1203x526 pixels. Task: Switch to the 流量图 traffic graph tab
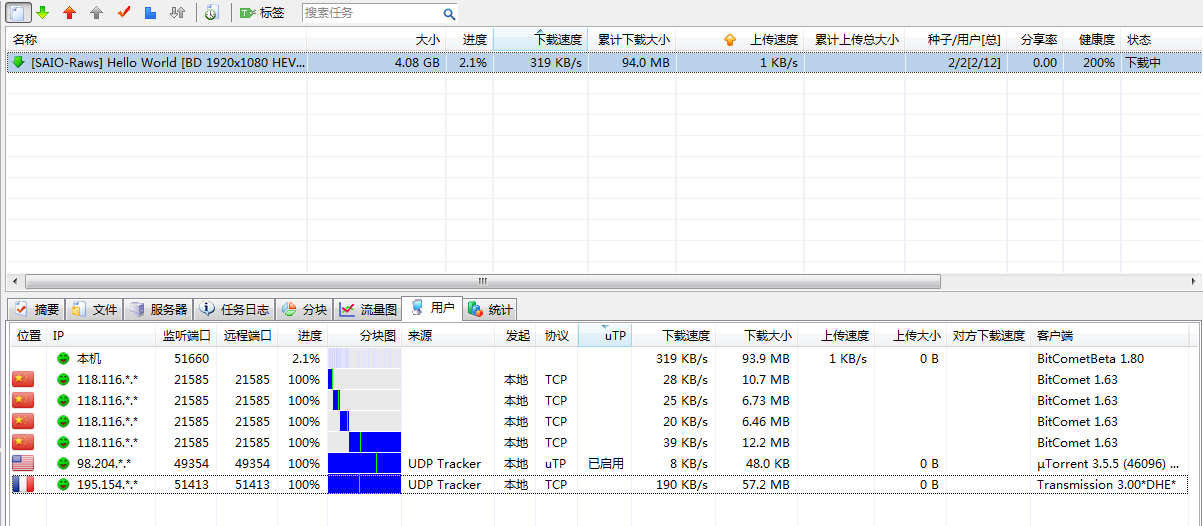pyautogui.click(x=368, y=309)
